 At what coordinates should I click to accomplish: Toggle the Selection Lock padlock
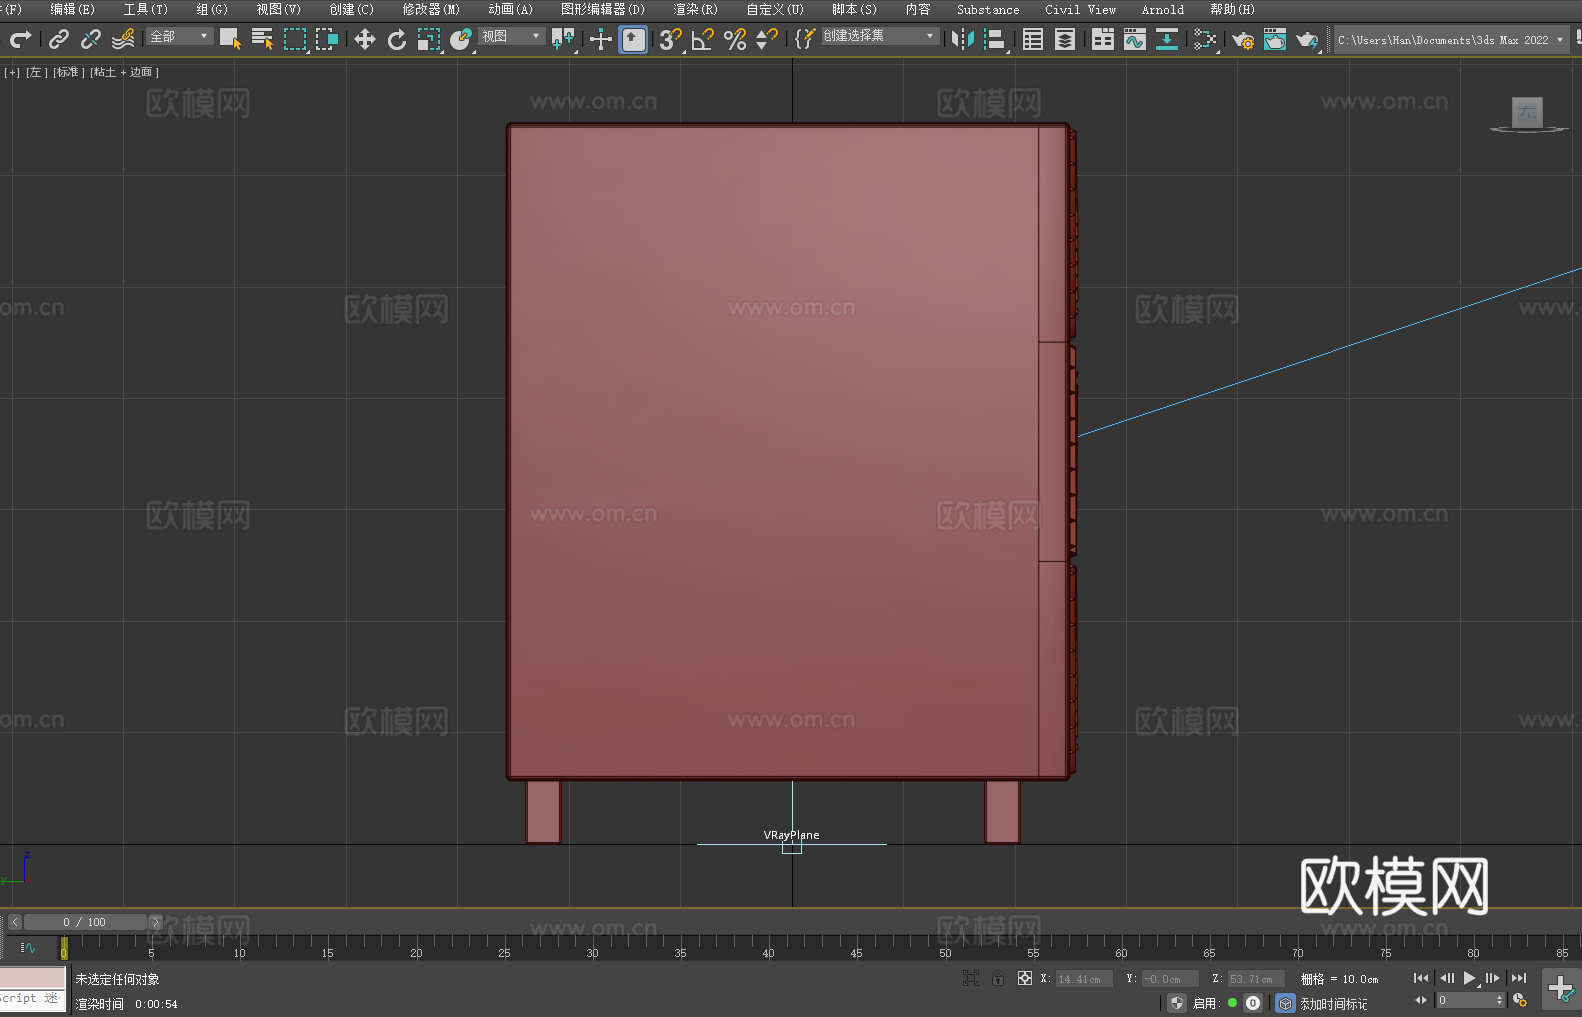(x=998, y=978)
